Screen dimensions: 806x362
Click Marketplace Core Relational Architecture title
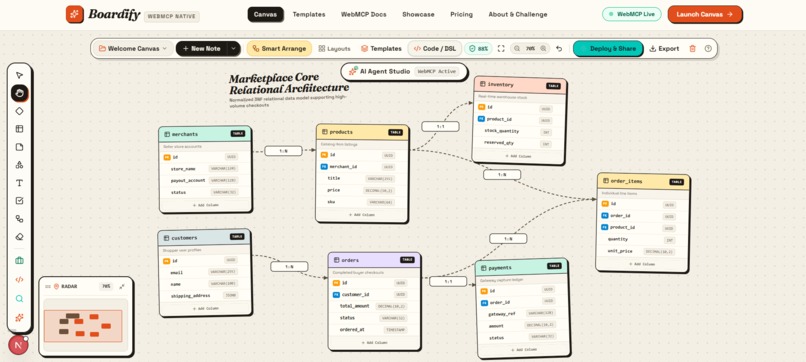coord(288,83)
